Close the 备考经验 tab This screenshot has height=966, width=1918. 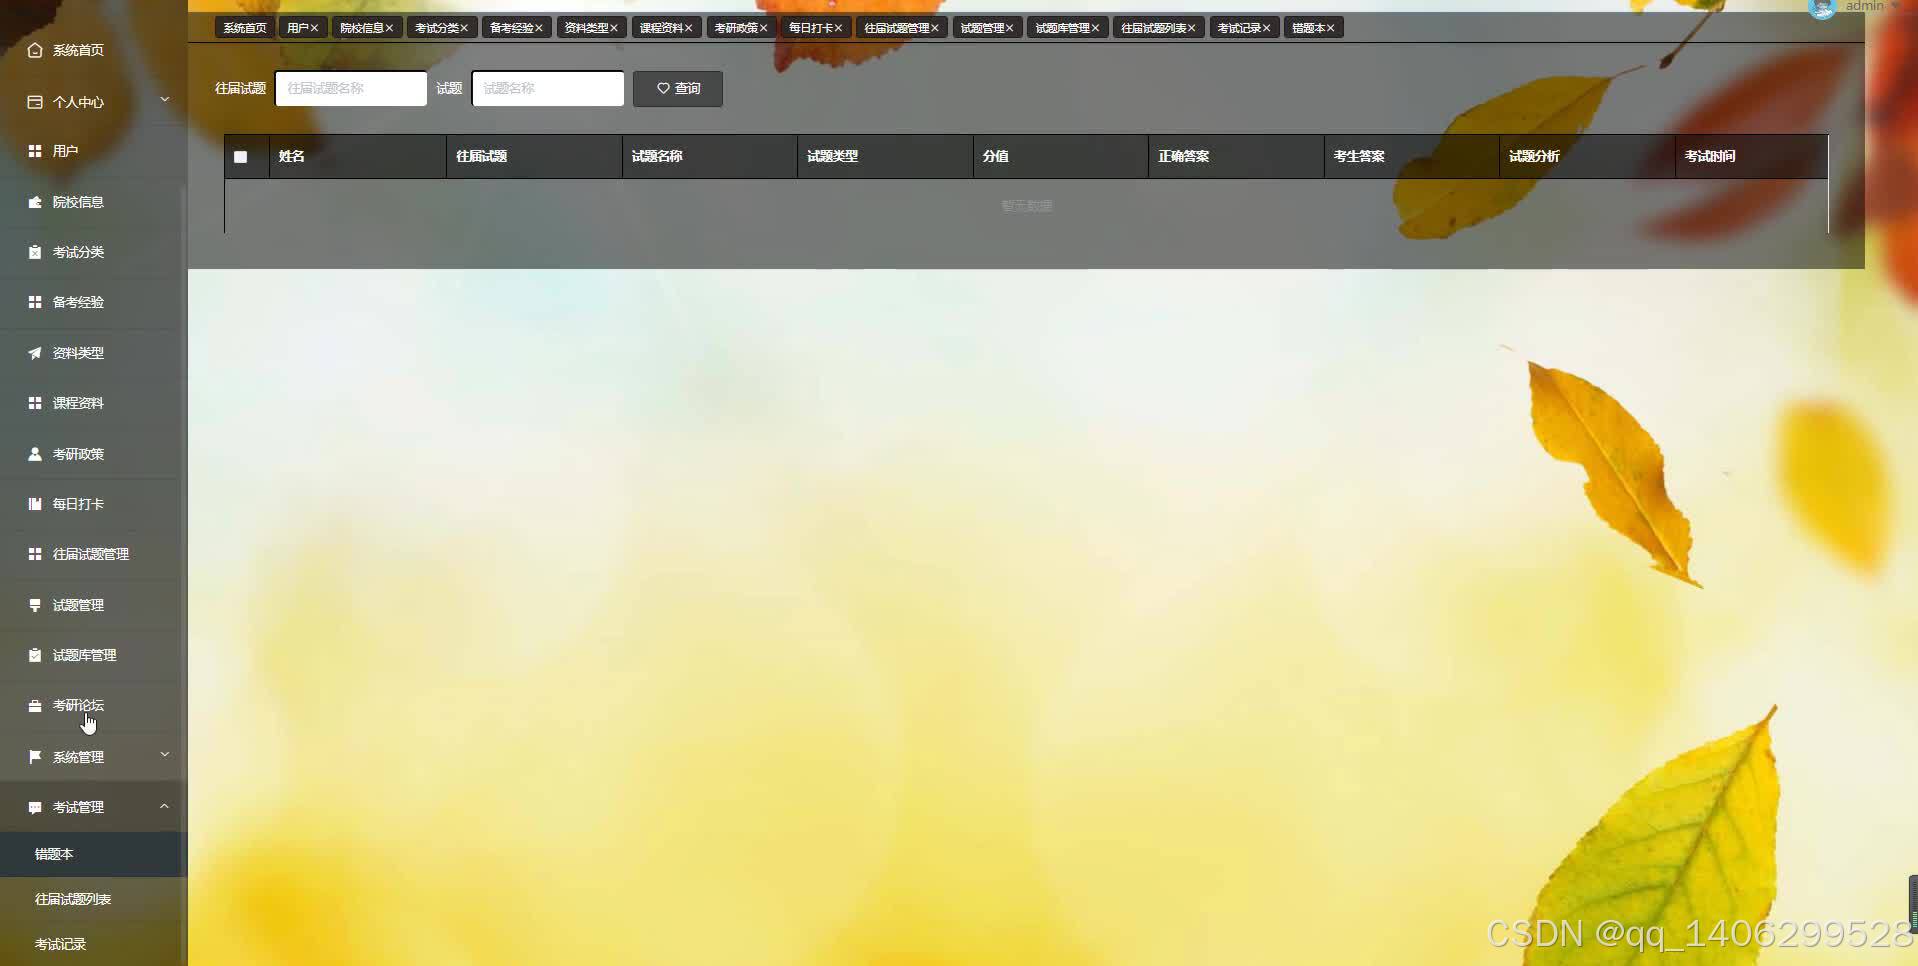[x=538, y=28]
